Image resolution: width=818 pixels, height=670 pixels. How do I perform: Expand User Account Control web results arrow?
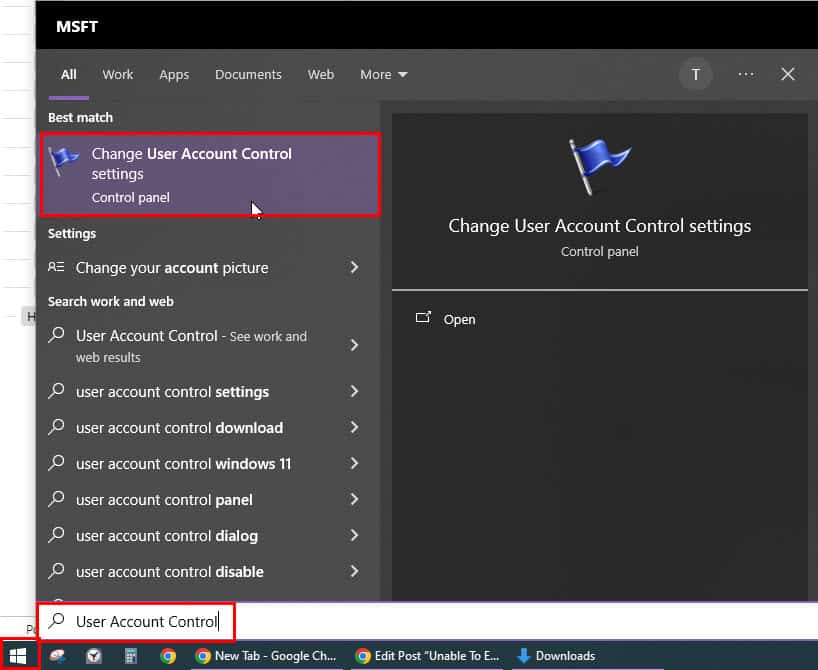tap(354, 345)
